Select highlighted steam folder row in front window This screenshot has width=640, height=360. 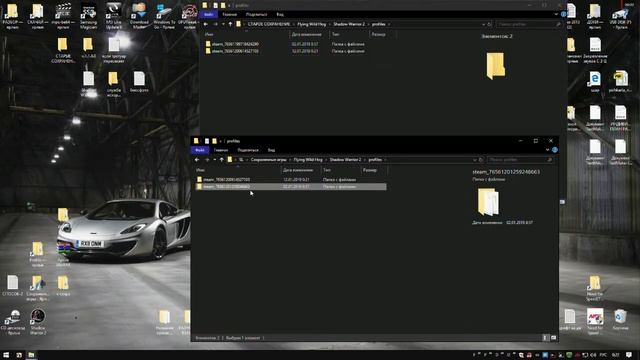290,187
